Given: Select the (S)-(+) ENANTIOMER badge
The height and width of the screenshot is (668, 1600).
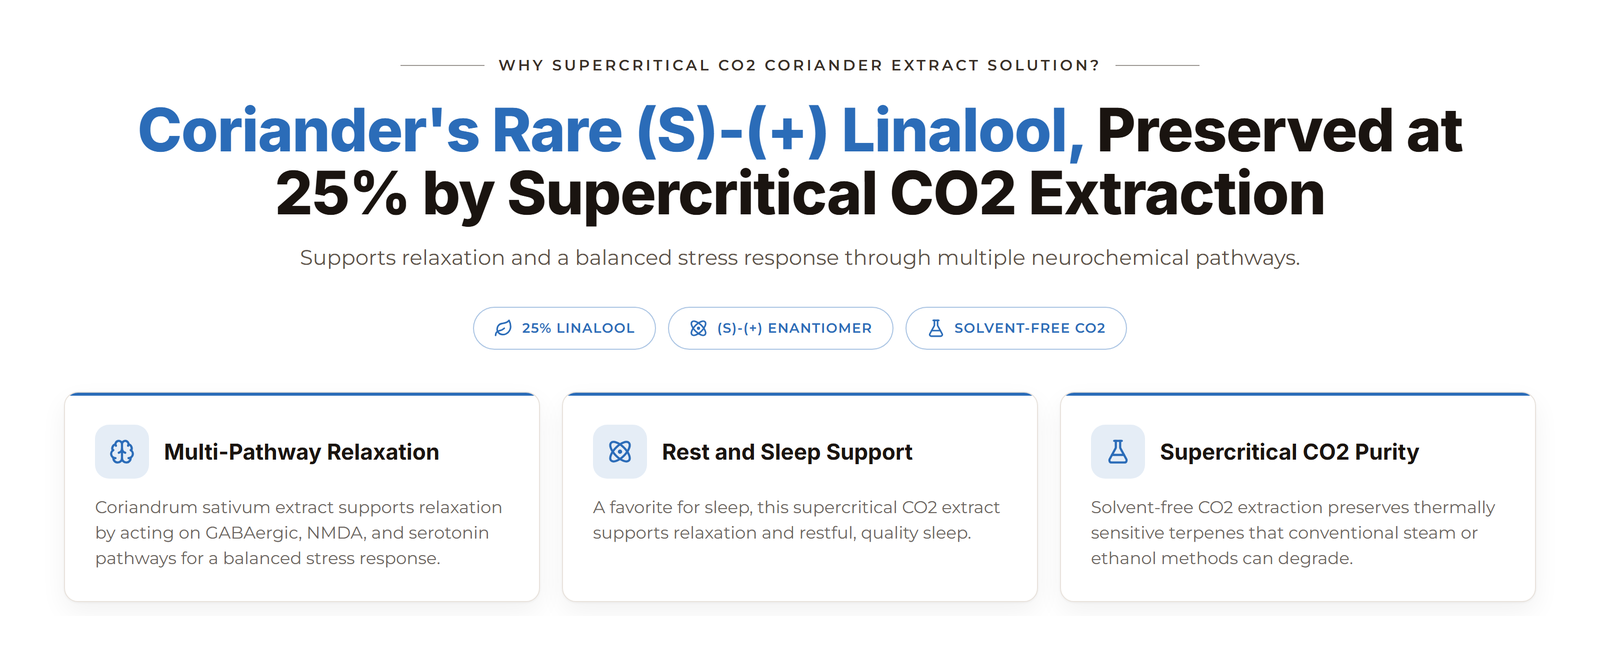Looking at the screenshot, I should pyautogui.click(x=780, y=328).
